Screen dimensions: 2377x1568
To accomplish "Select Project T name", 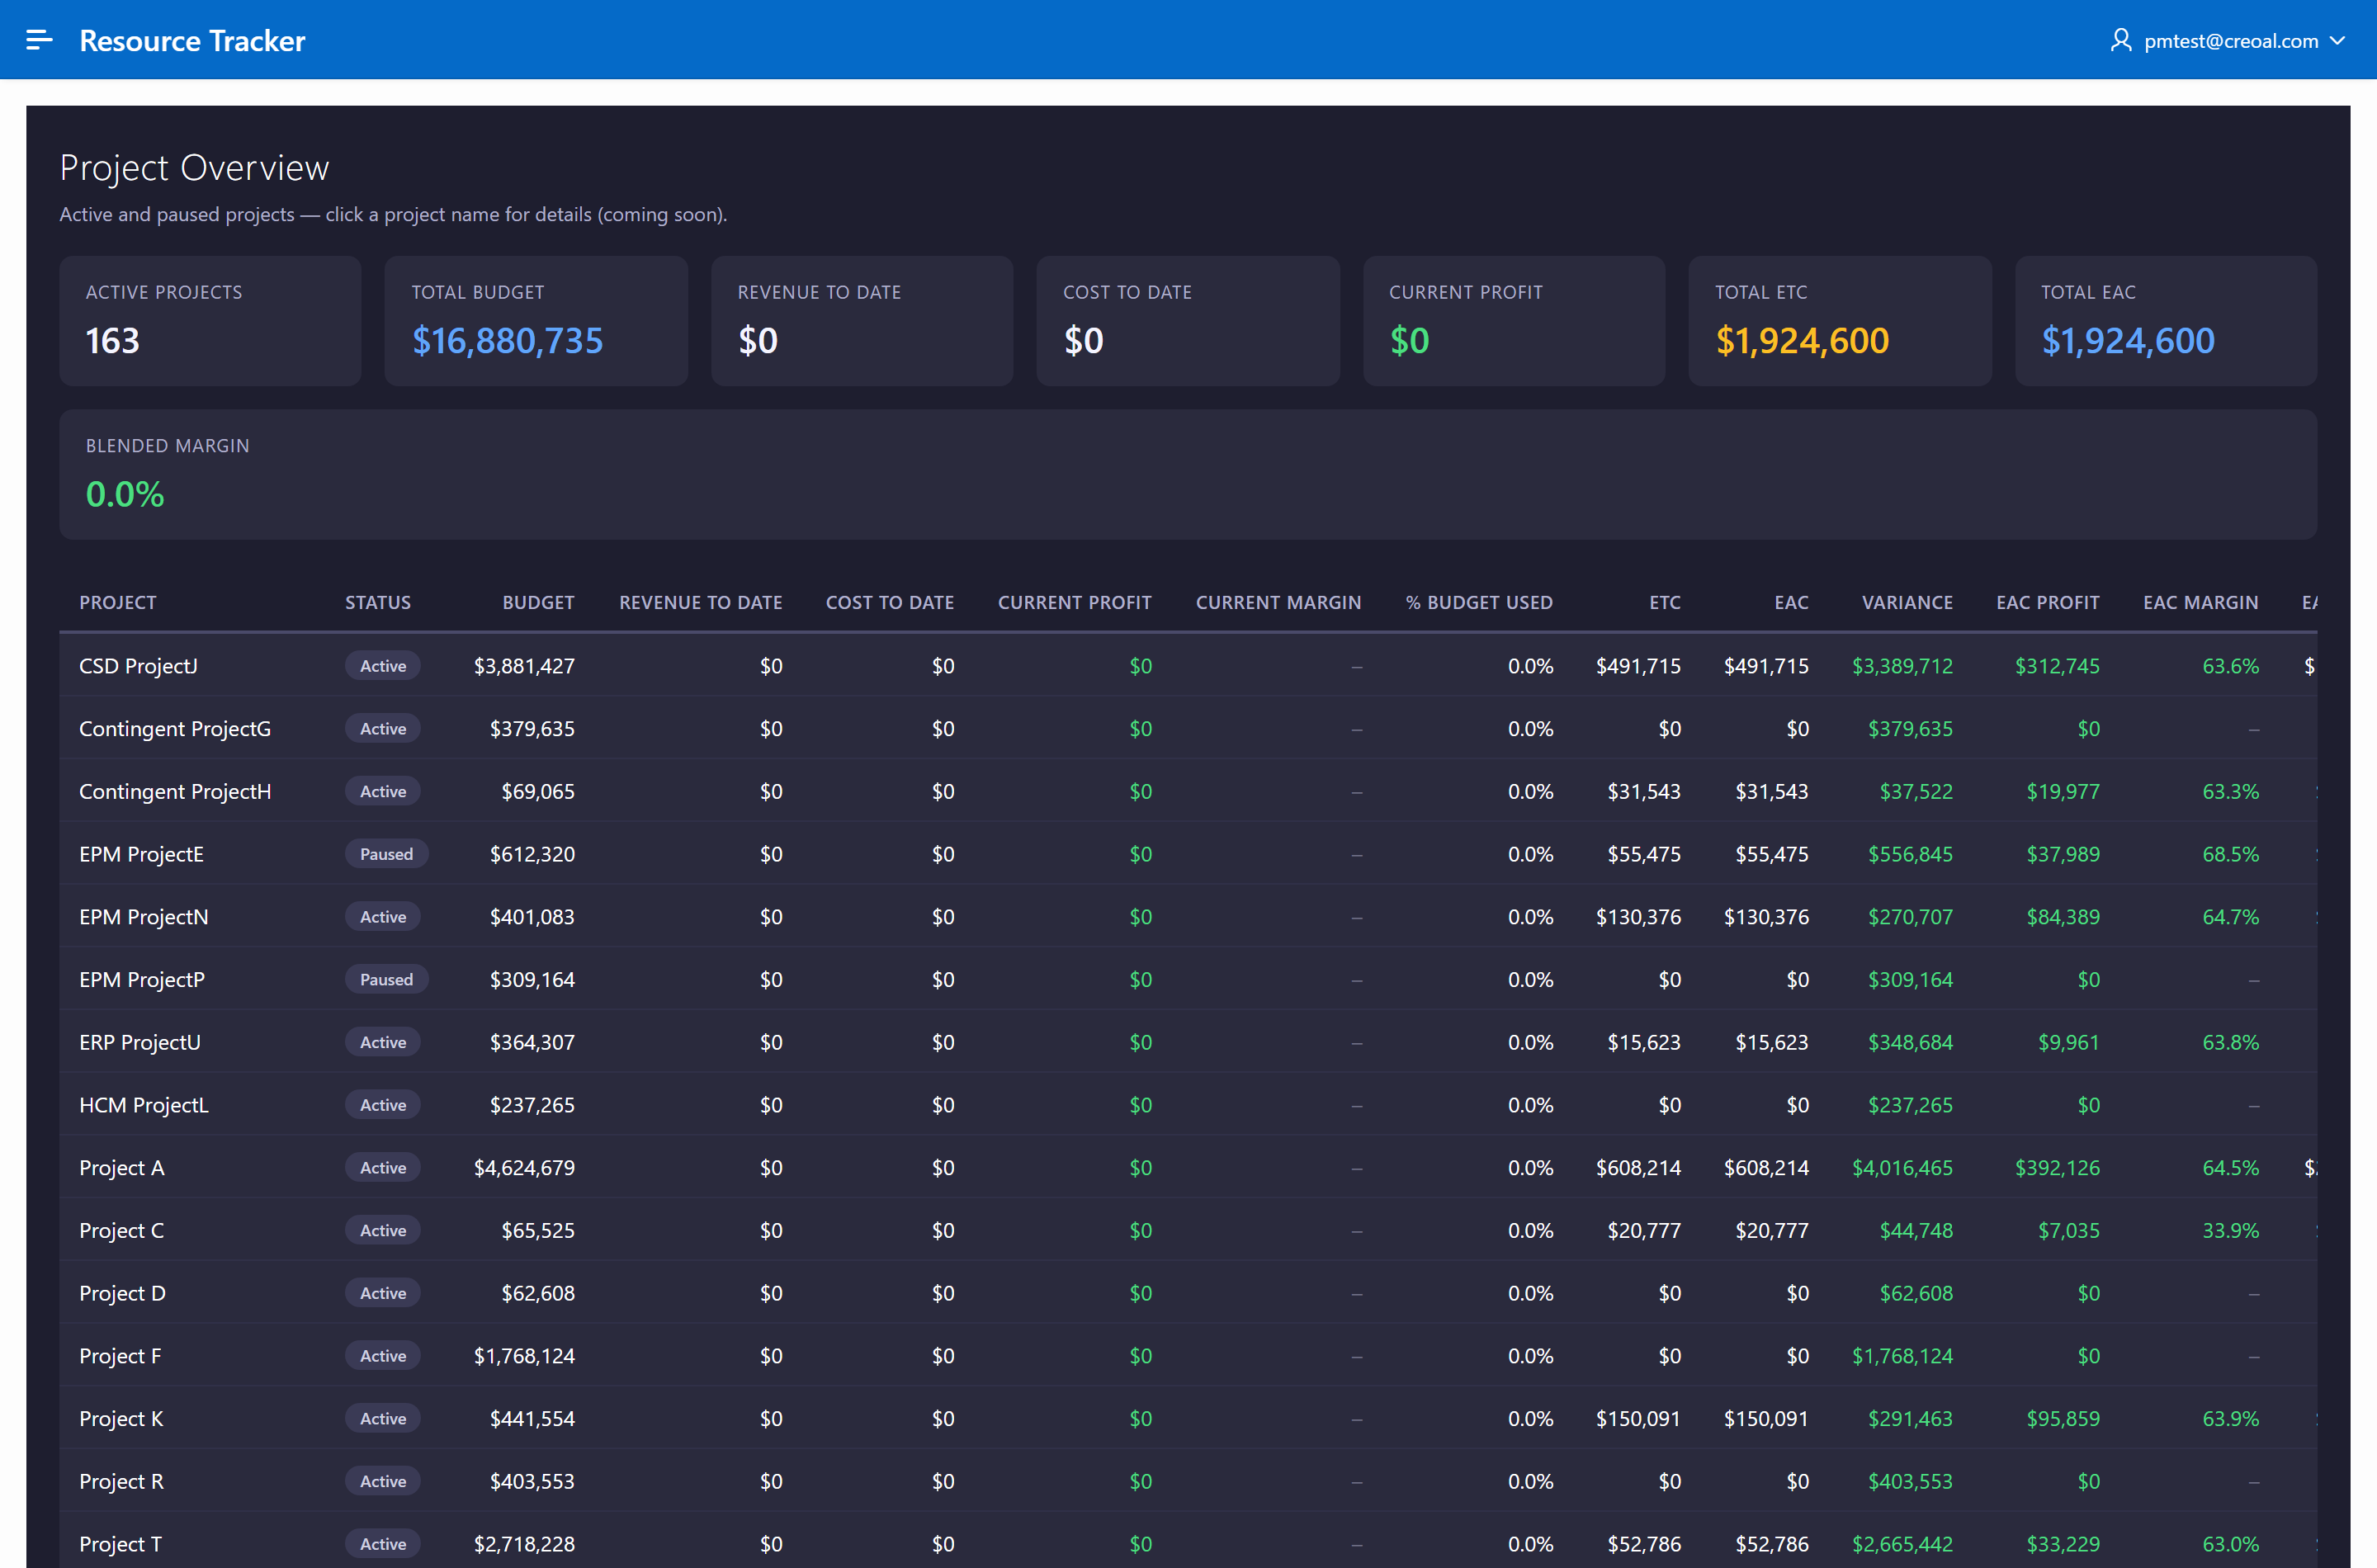I will 120,1544.
